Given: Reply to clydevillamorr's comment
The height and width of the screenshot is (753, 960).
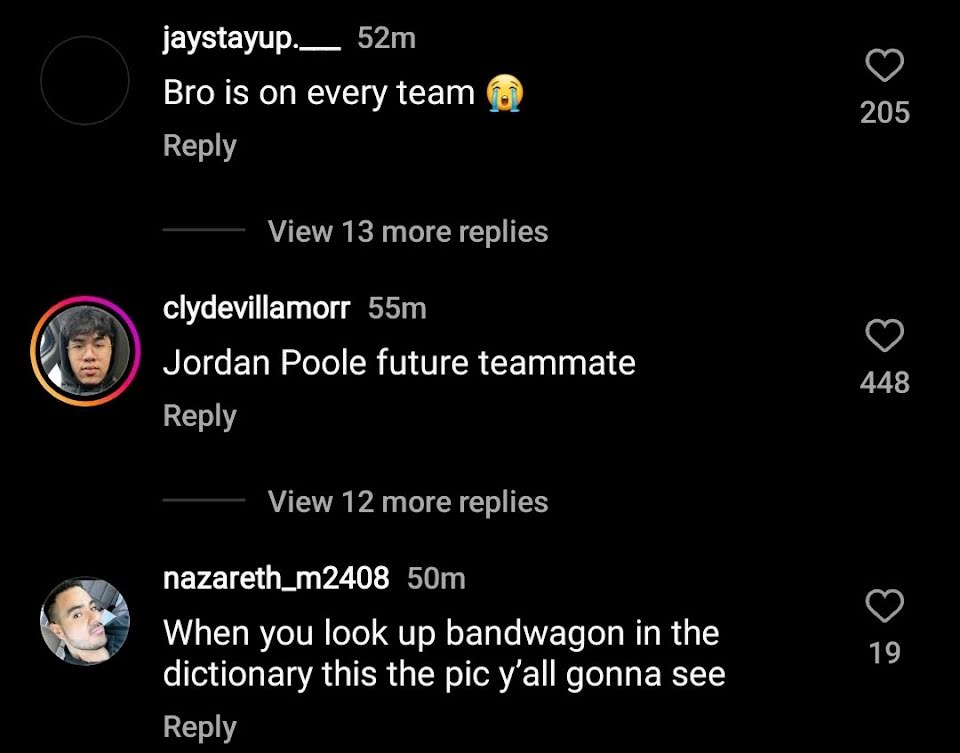Looking at the screenshot, I should click(200, 416).
